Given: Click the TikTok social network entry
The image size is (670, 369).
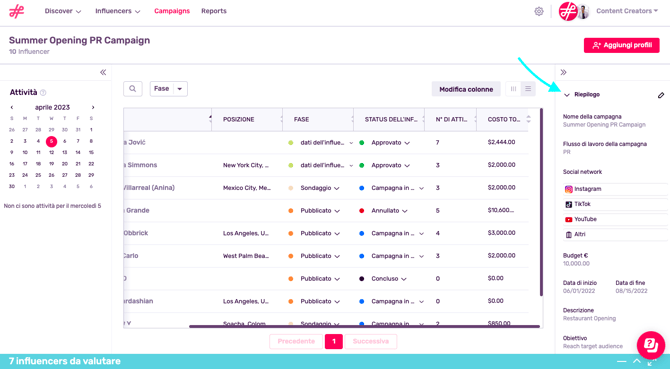Looking at the screenshot, I should click(x=615, y=204).
